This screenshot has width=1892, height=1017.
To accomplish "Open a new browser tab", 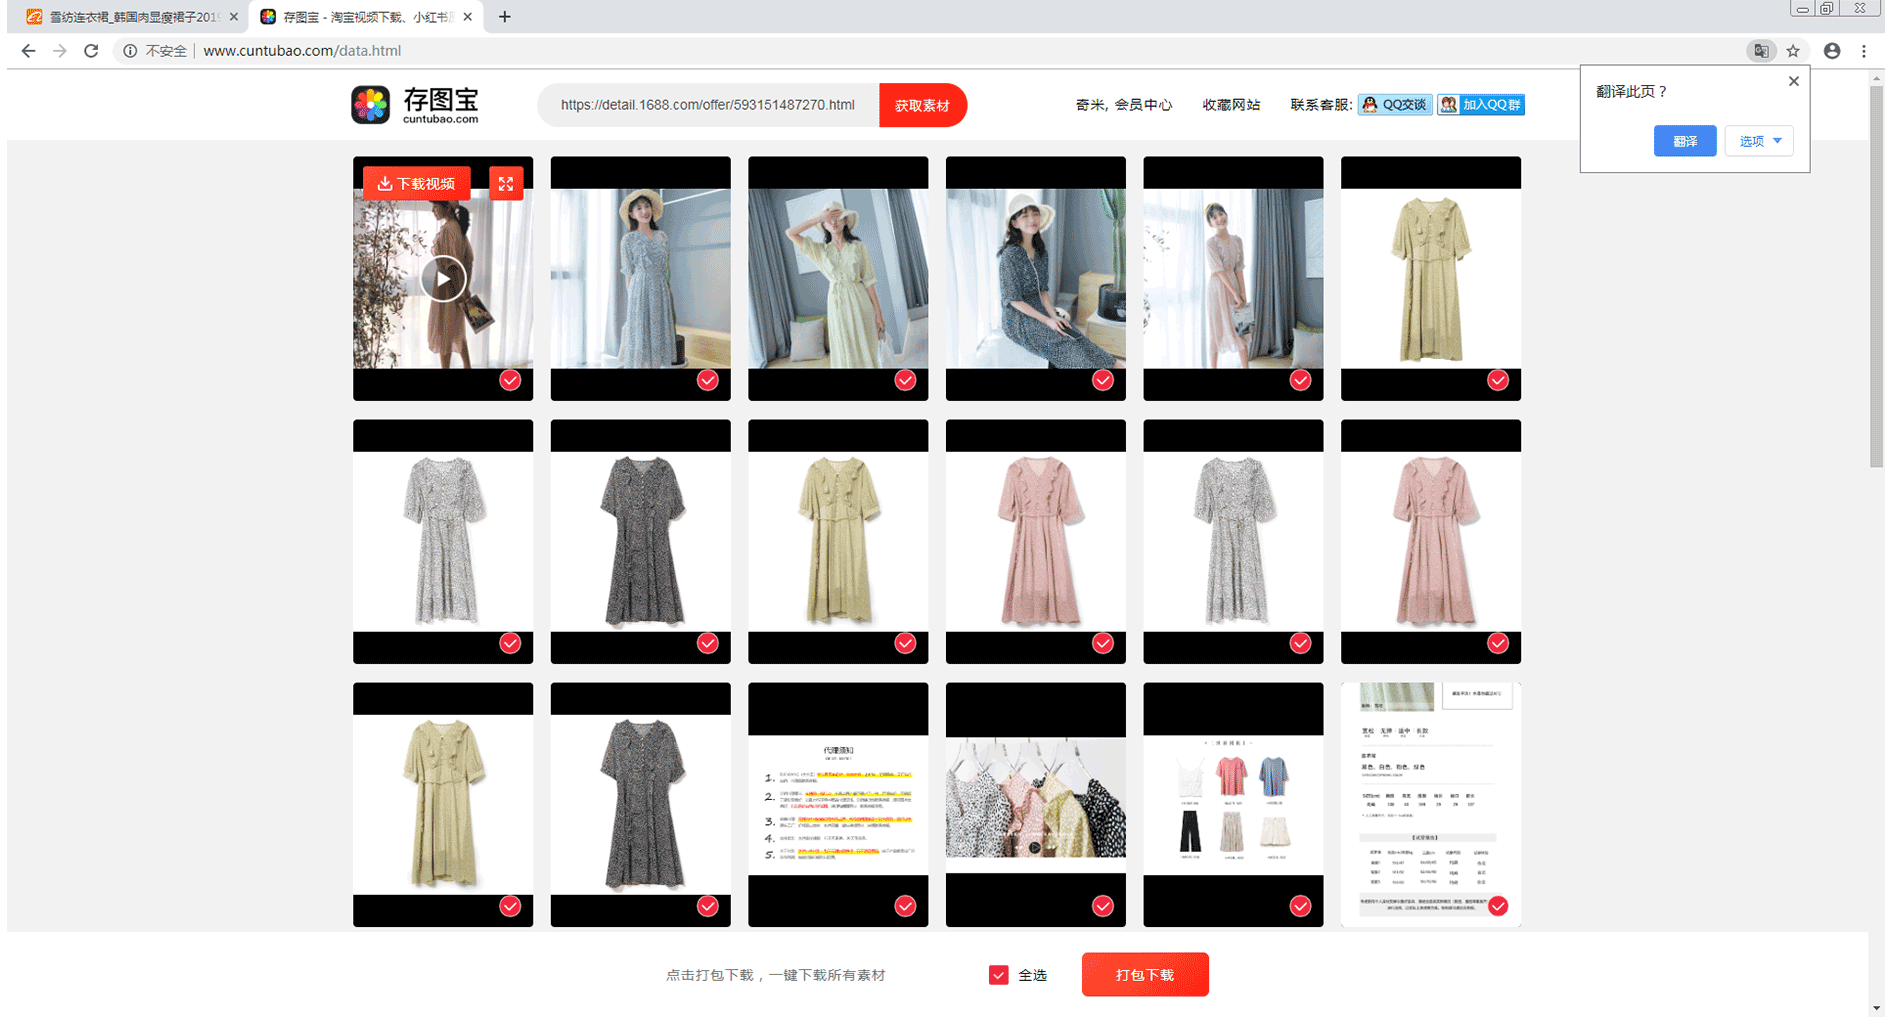I will click(505, 17).
